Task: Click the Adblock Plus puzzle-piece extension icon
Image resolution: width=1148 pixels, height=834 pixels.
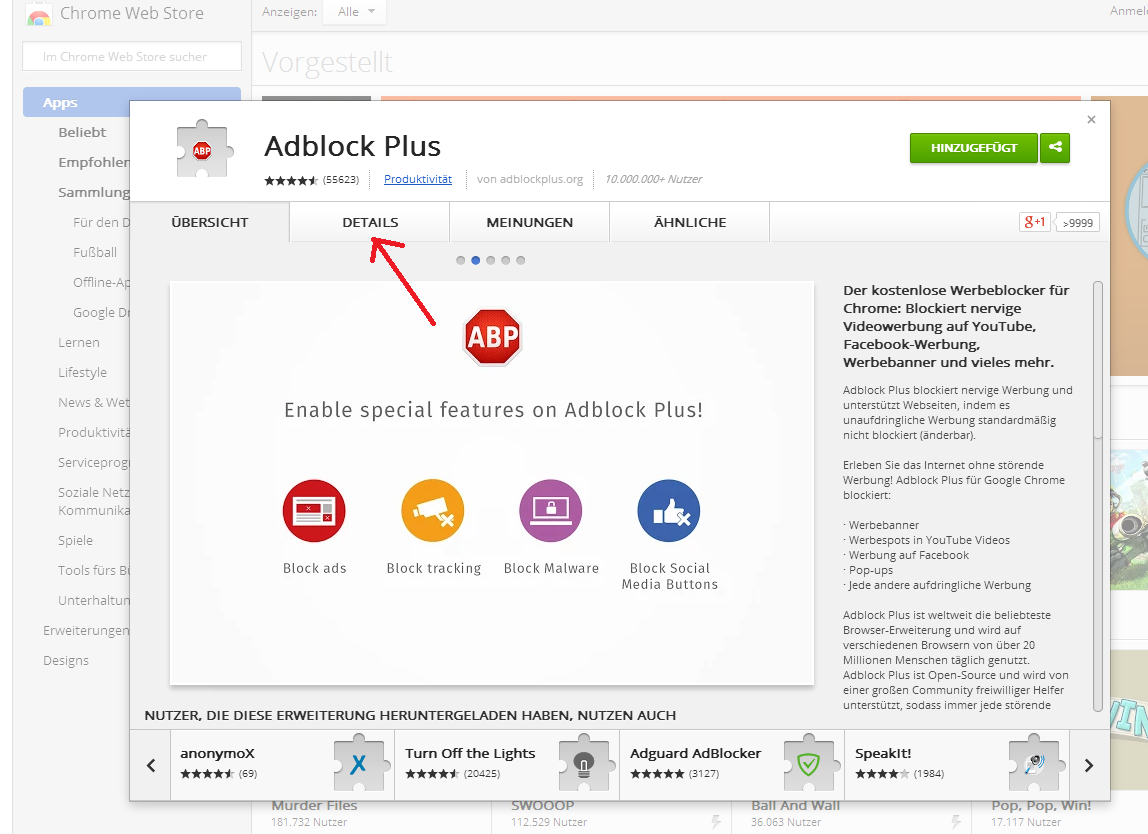Action: [205, 149]
